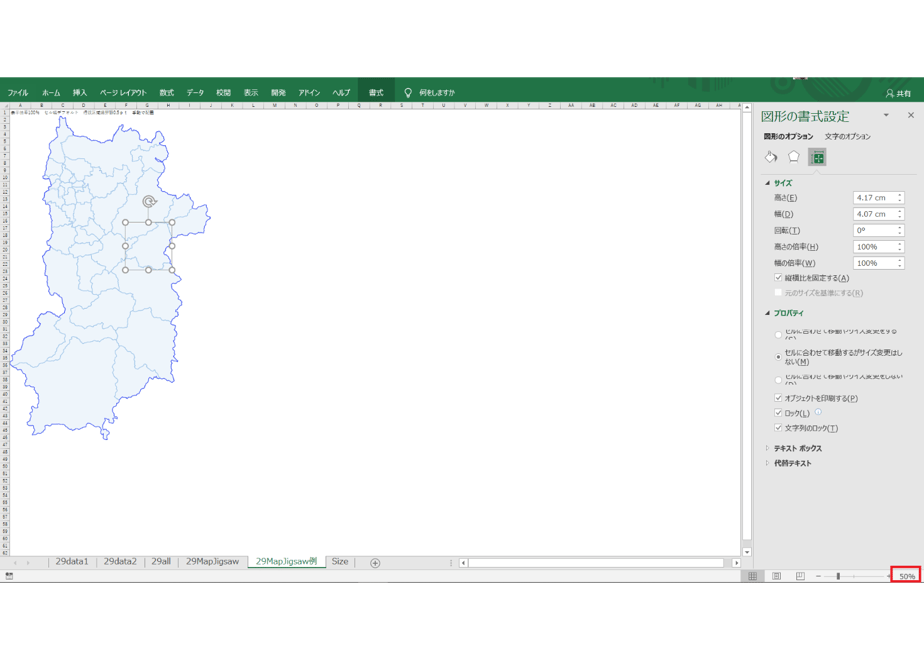The width and height of the screenshot is (924, 660).
Task: Switch to Page Layout view icon
Action: tap(776, 576)
